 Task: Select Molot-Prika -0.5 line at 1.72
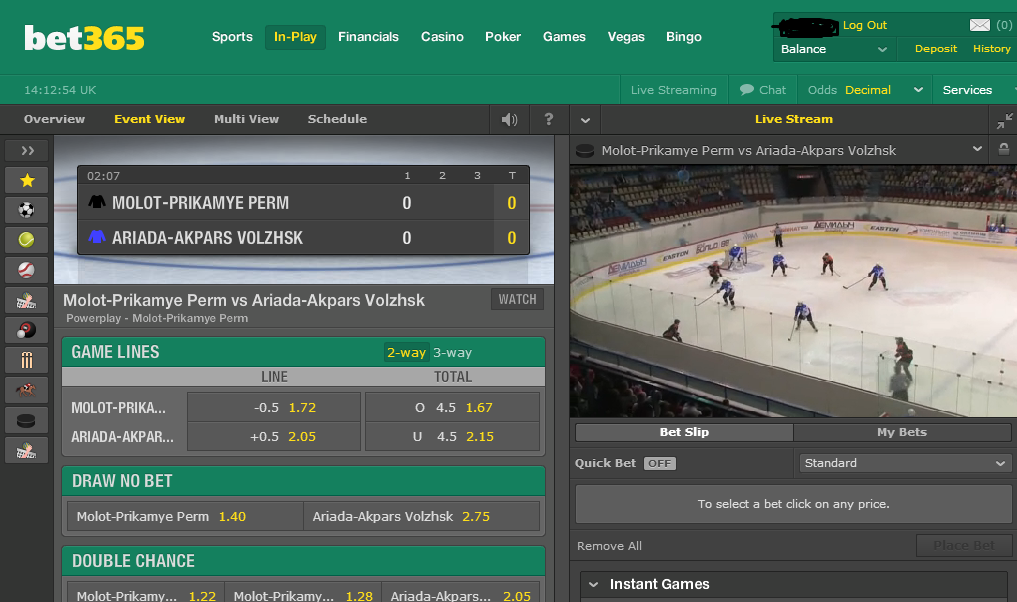274,407
